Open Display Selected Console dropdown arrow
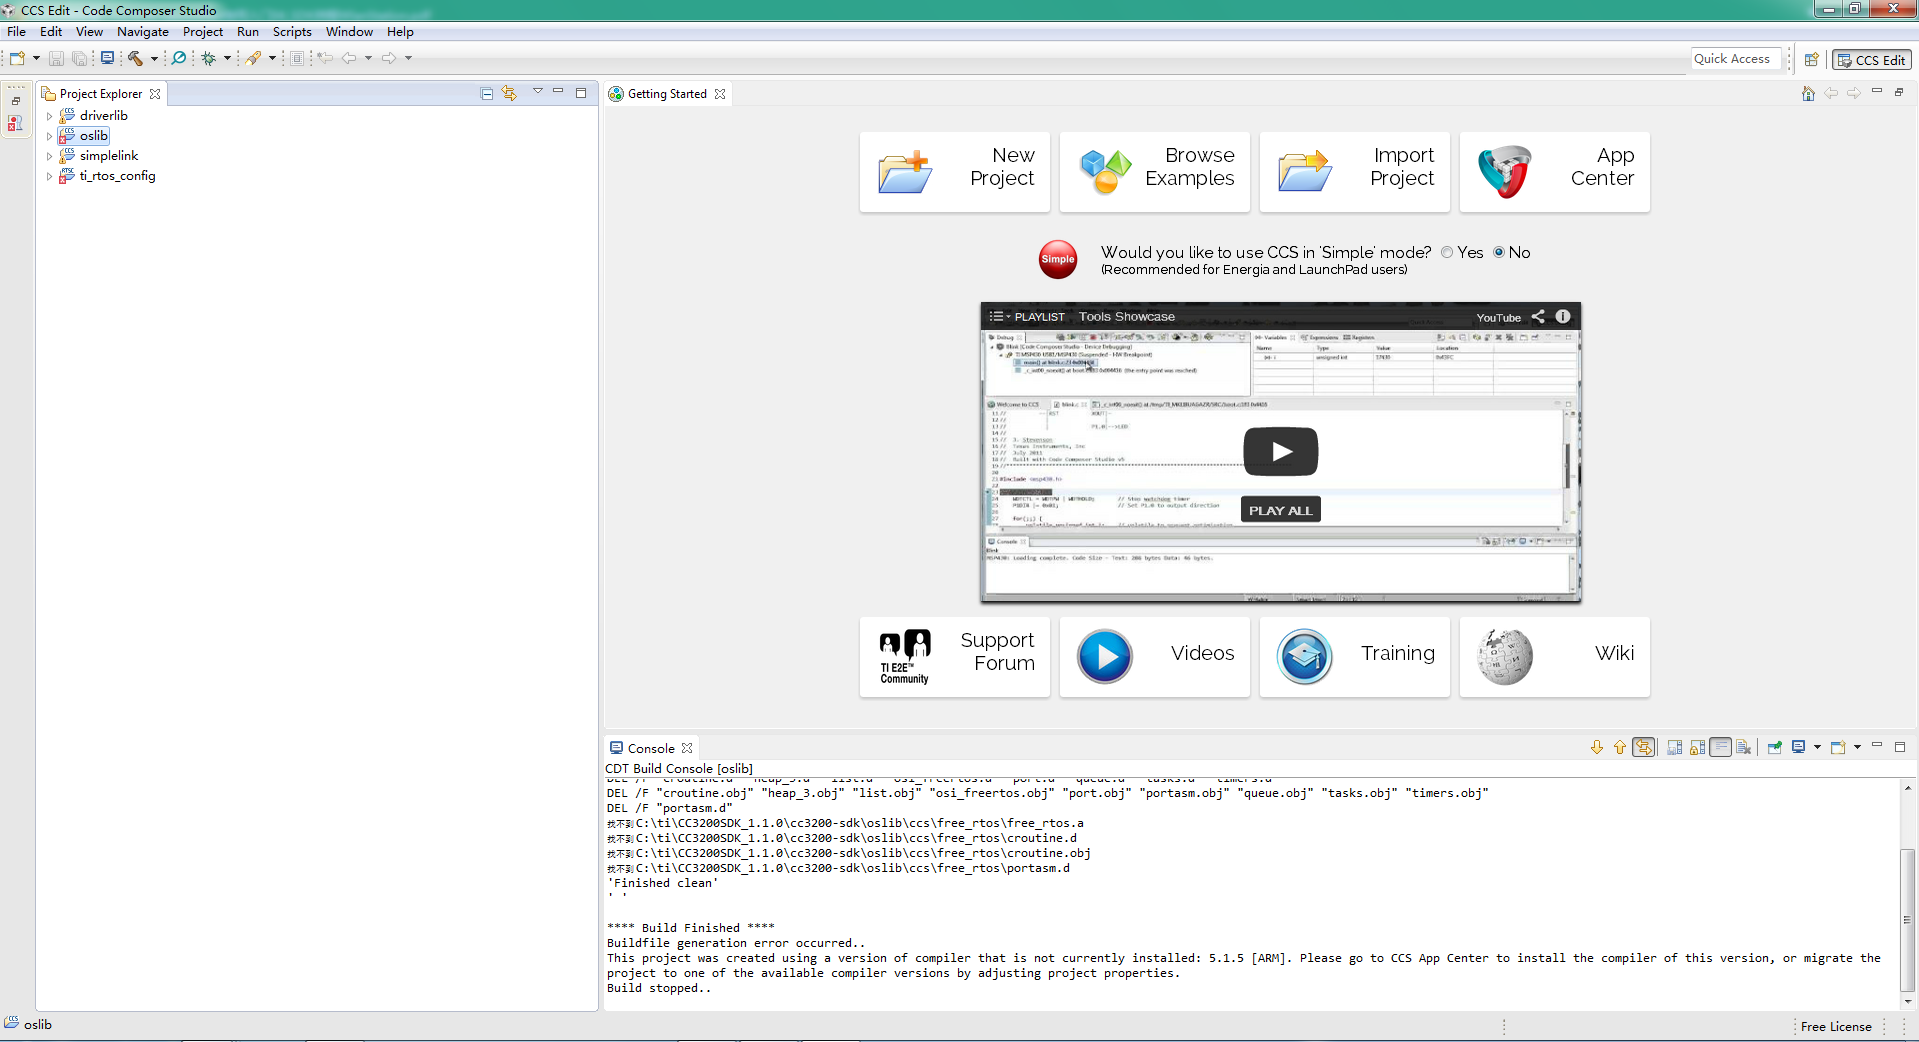The height and width of the screenshot is (1042, 1919). point(1817,747)
